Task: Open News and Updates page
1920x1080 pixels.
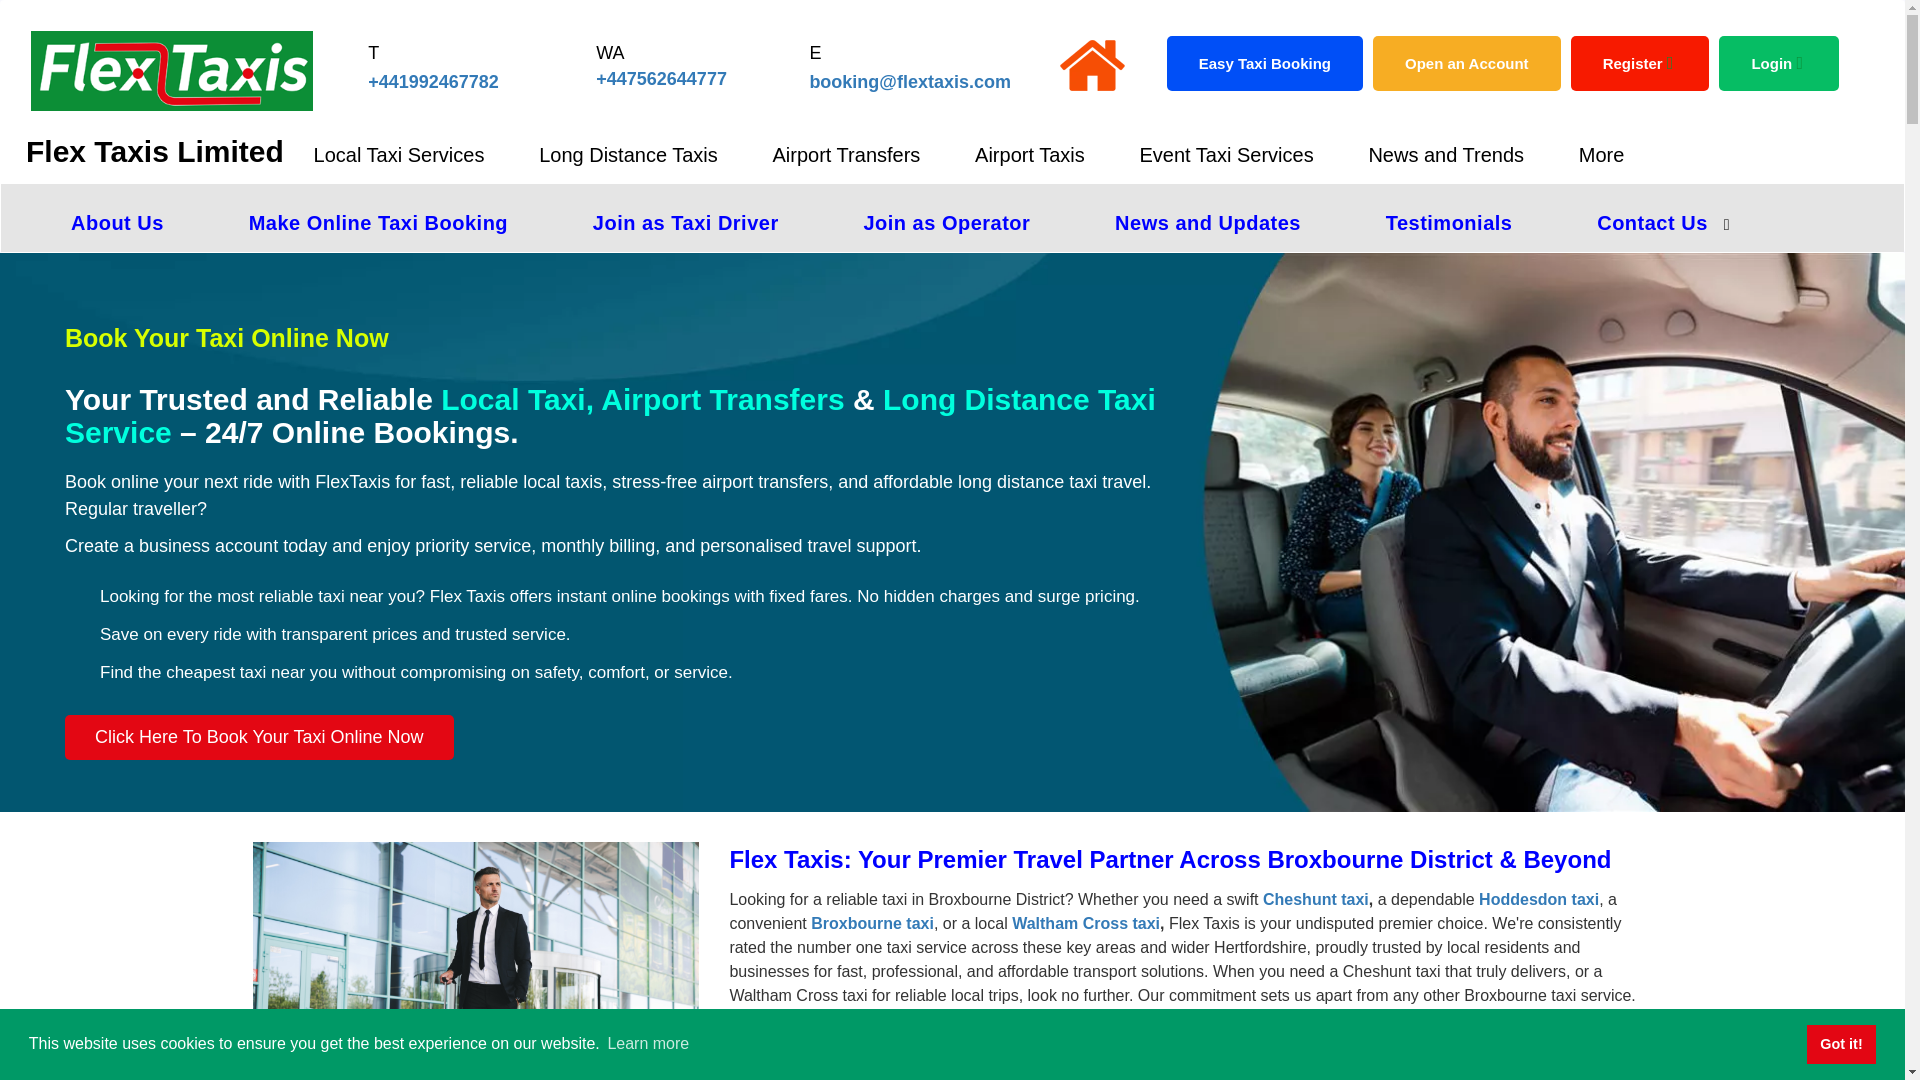Action: (1207, 223)
